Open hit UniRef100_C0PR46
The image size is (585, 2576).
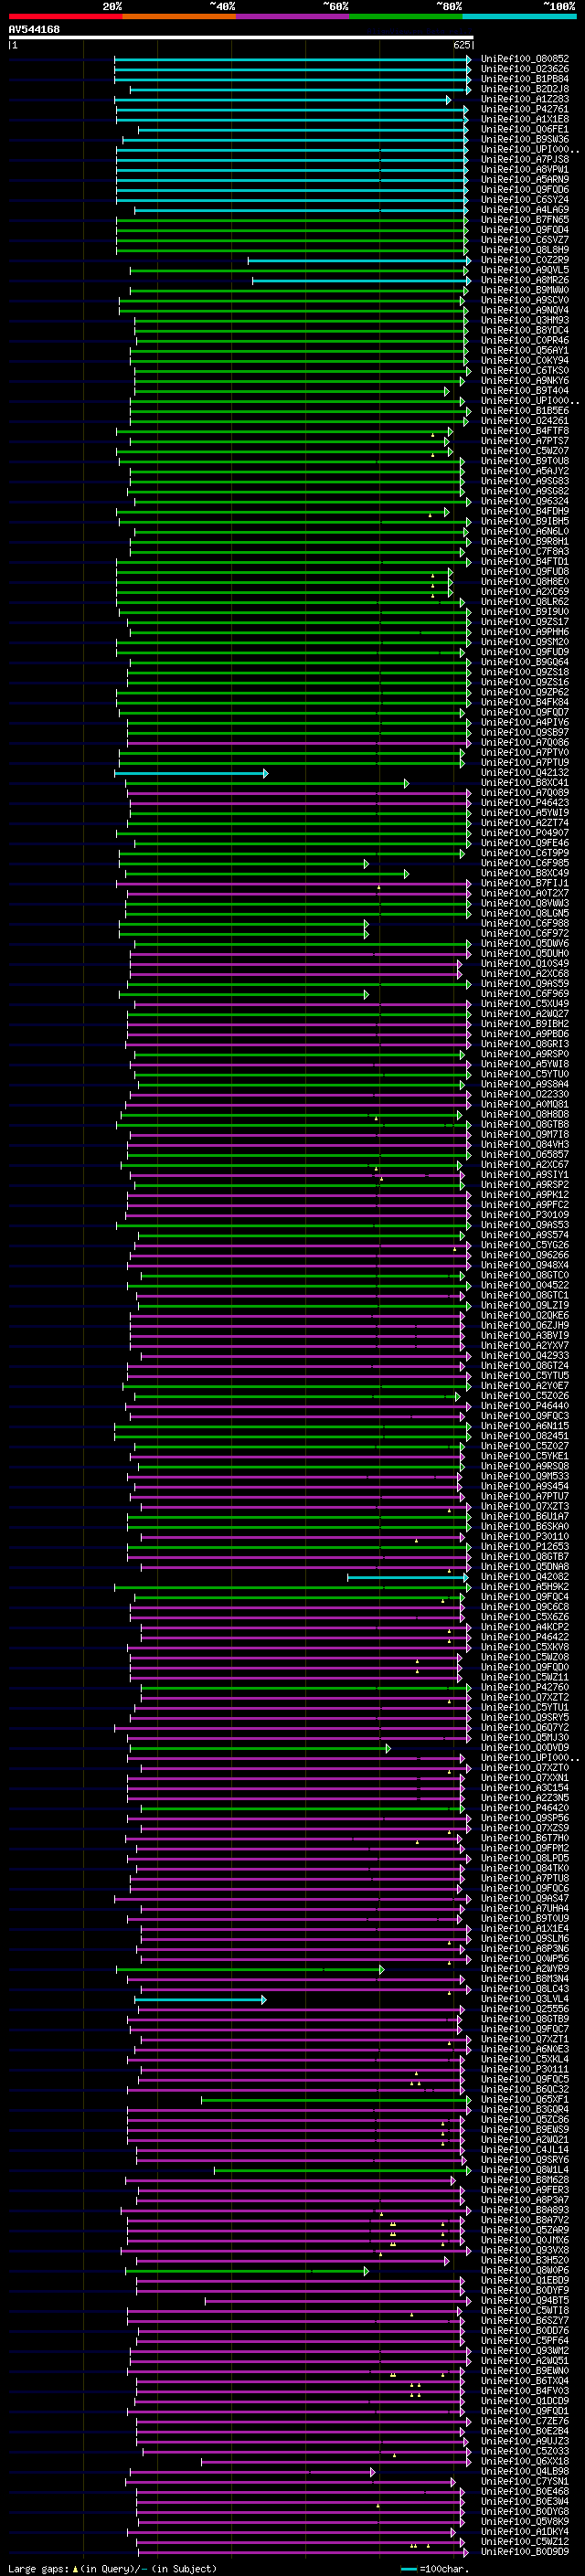525,340
